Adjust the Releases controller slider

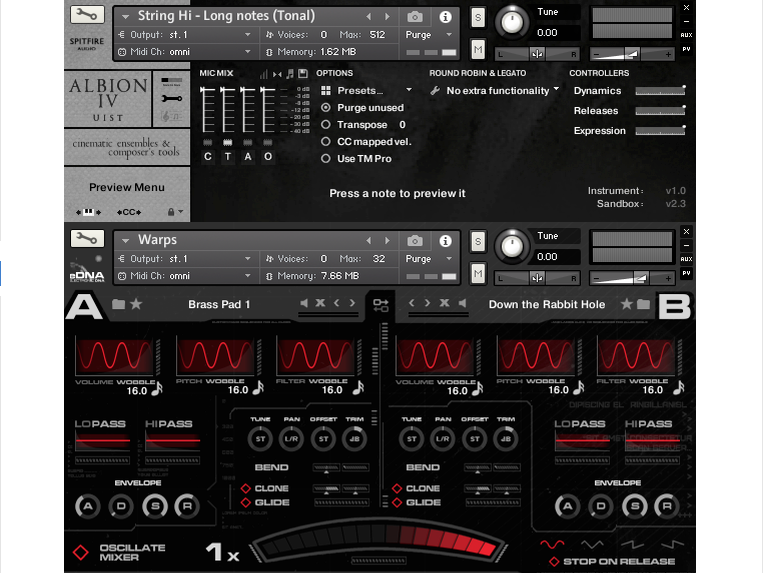(x=660, y=110)
